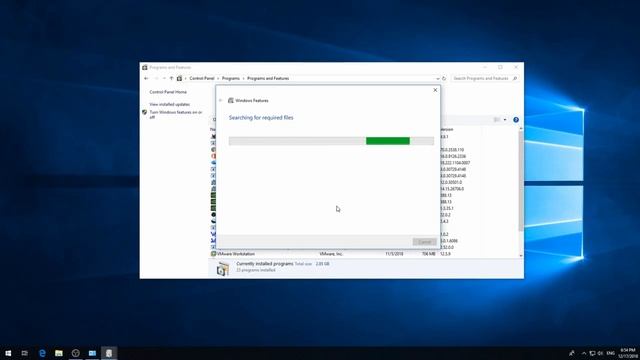Click the scroll up arrow of program list

click(x=521, y=129)
